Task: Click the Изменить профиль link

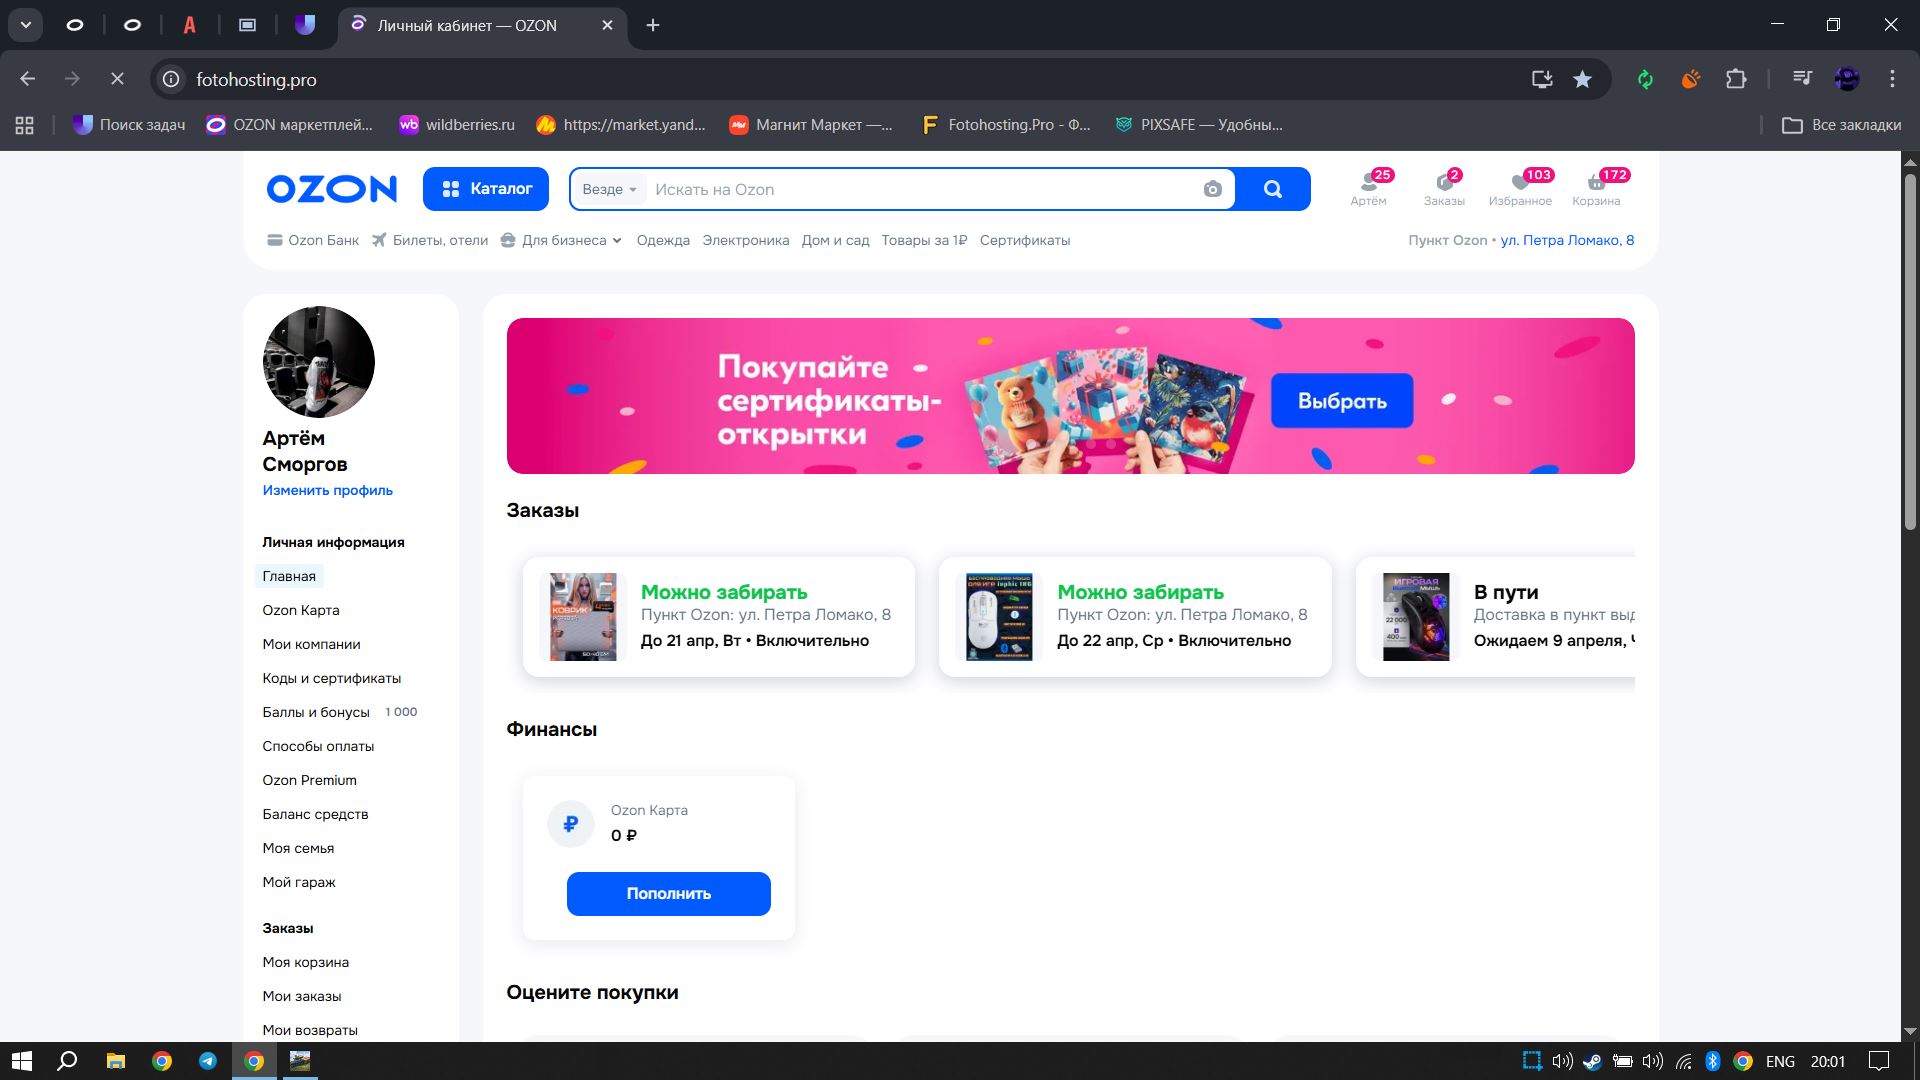Action: coord(327,490)
